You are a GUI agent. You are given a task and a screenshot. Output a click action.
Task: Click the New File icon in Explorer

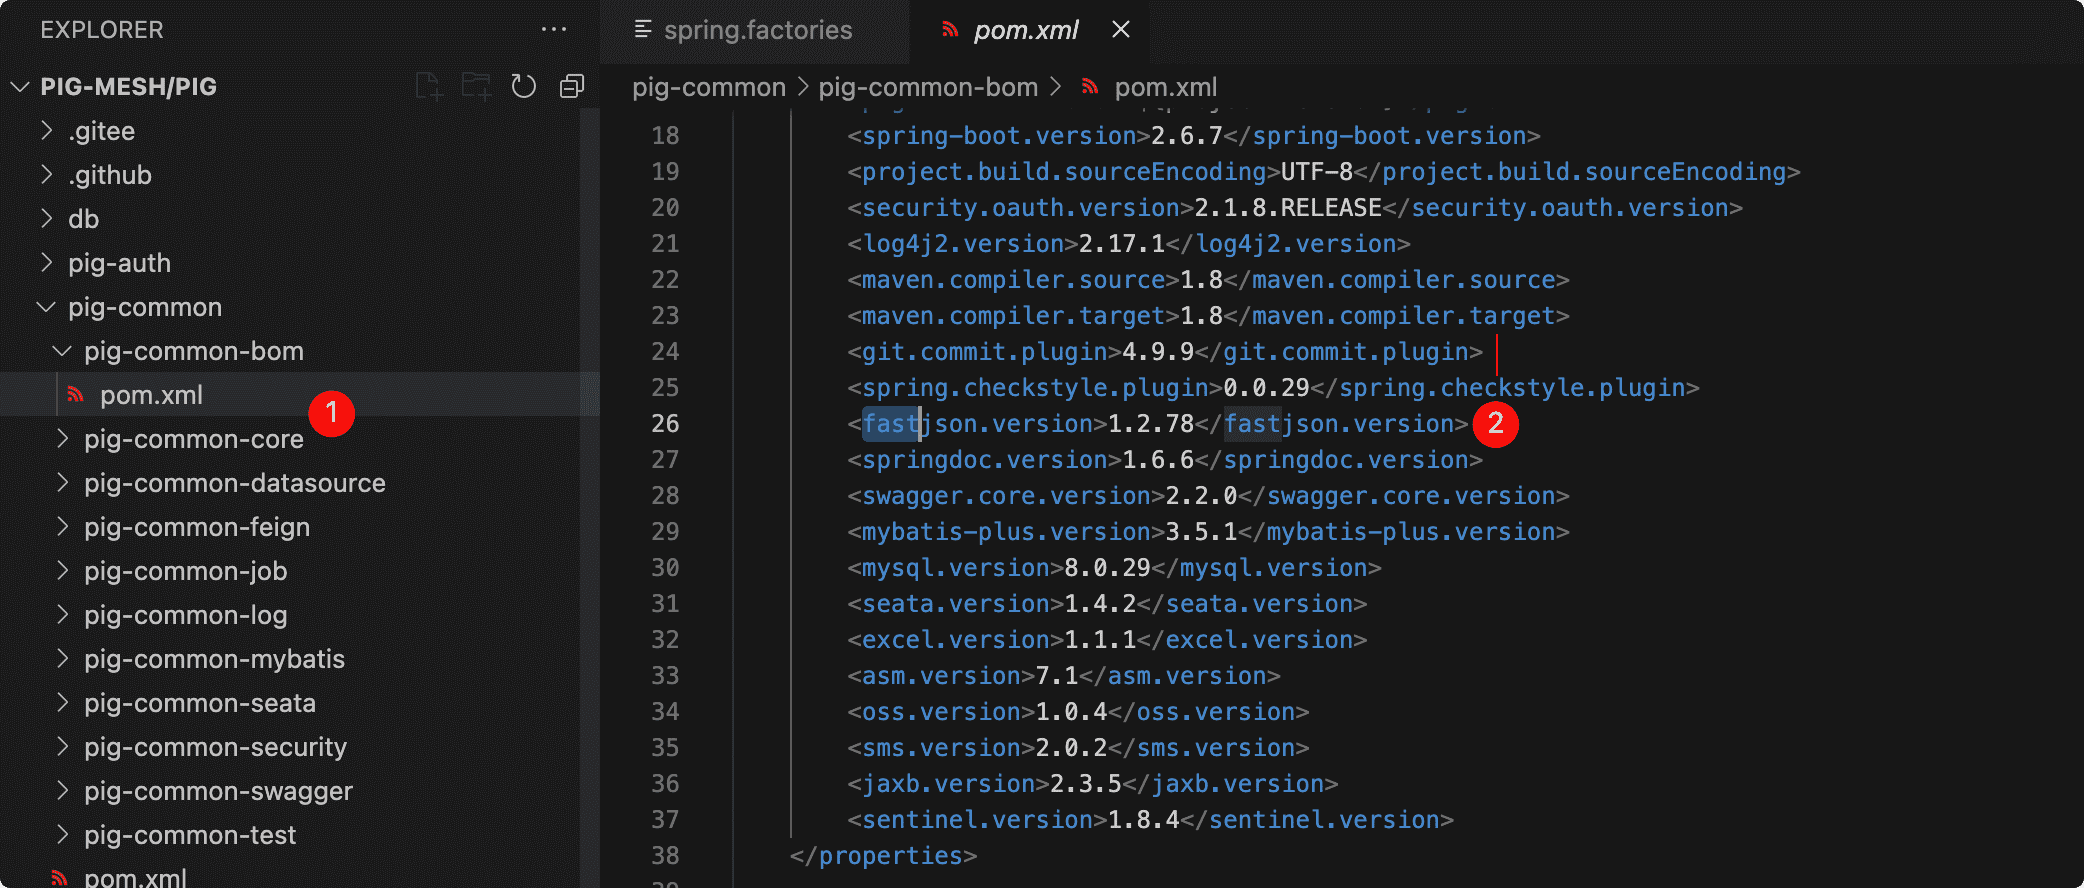(429, 87)
